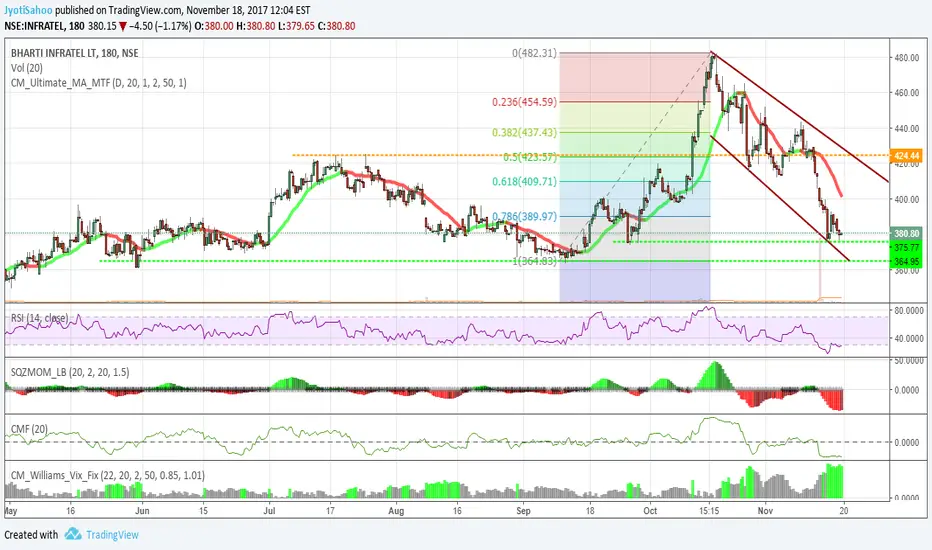Select the CMF (20) indicator label

point(29,429)
